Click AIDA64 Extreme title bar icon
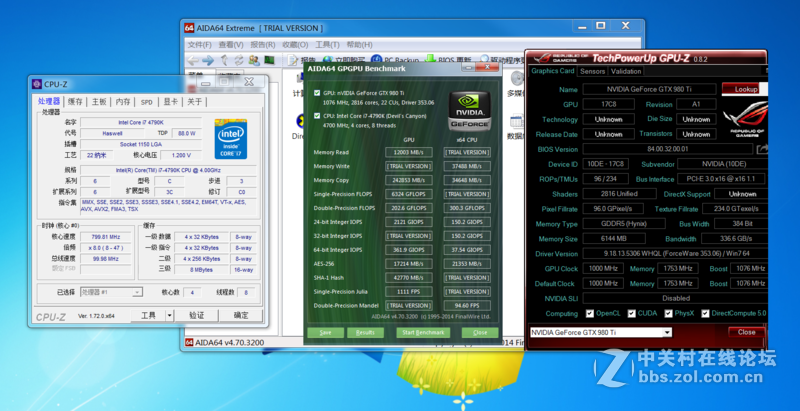Viewport: 800px width, 411px height. (189, 28)
